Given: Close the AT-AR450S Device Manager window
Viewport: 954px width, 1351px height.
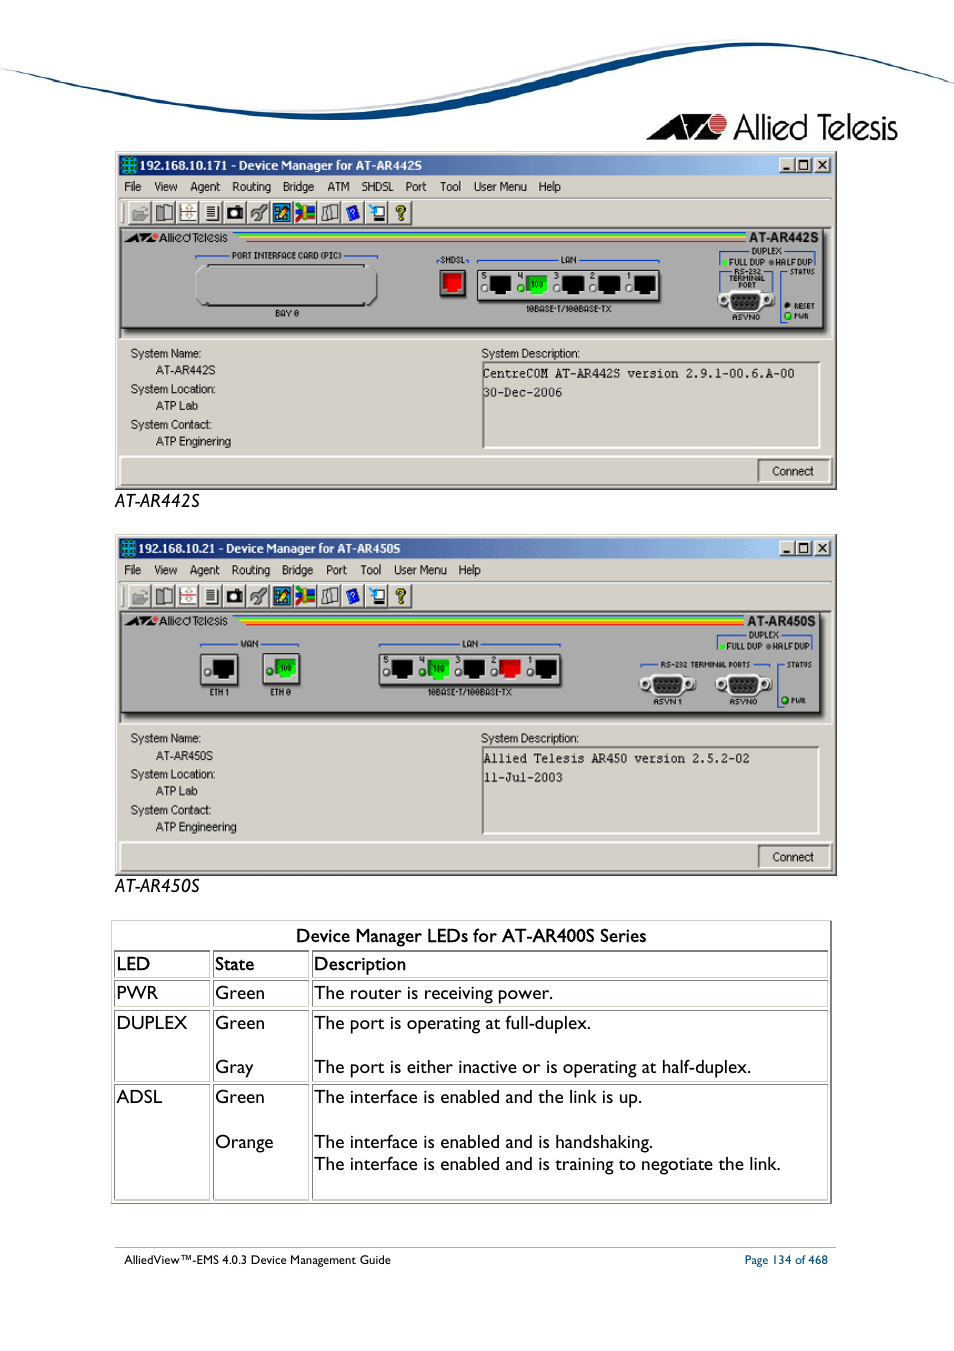Looking at the screenshot, I should click(822, 548).
